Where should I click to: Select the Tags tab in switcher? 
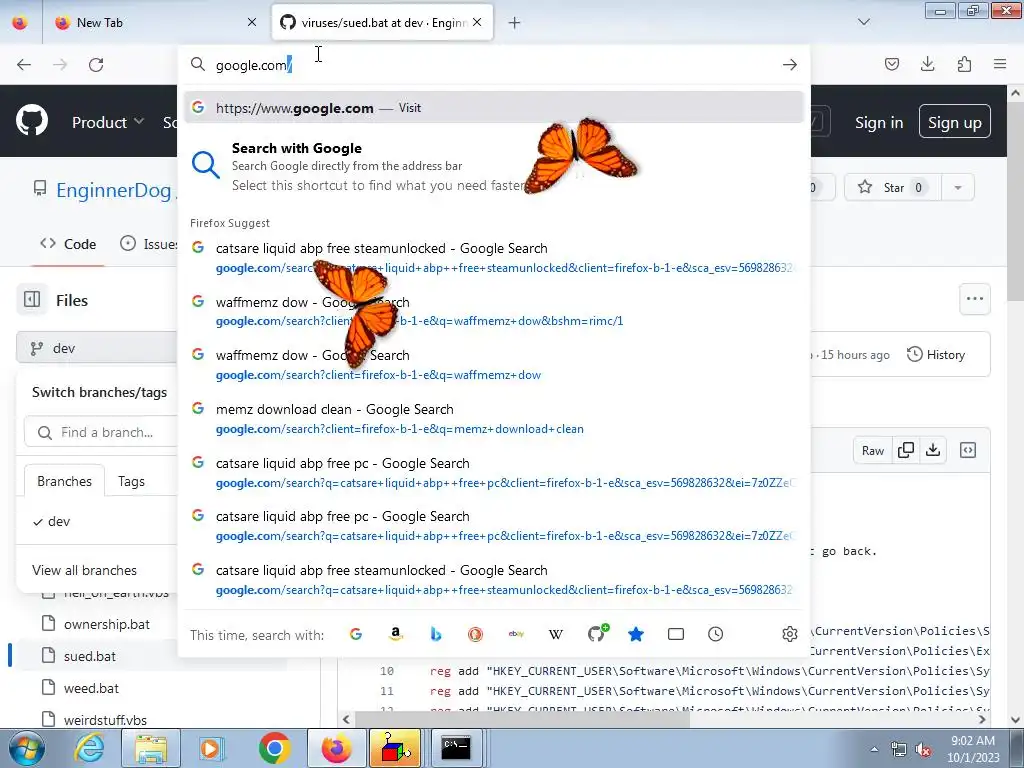point(131,481)
